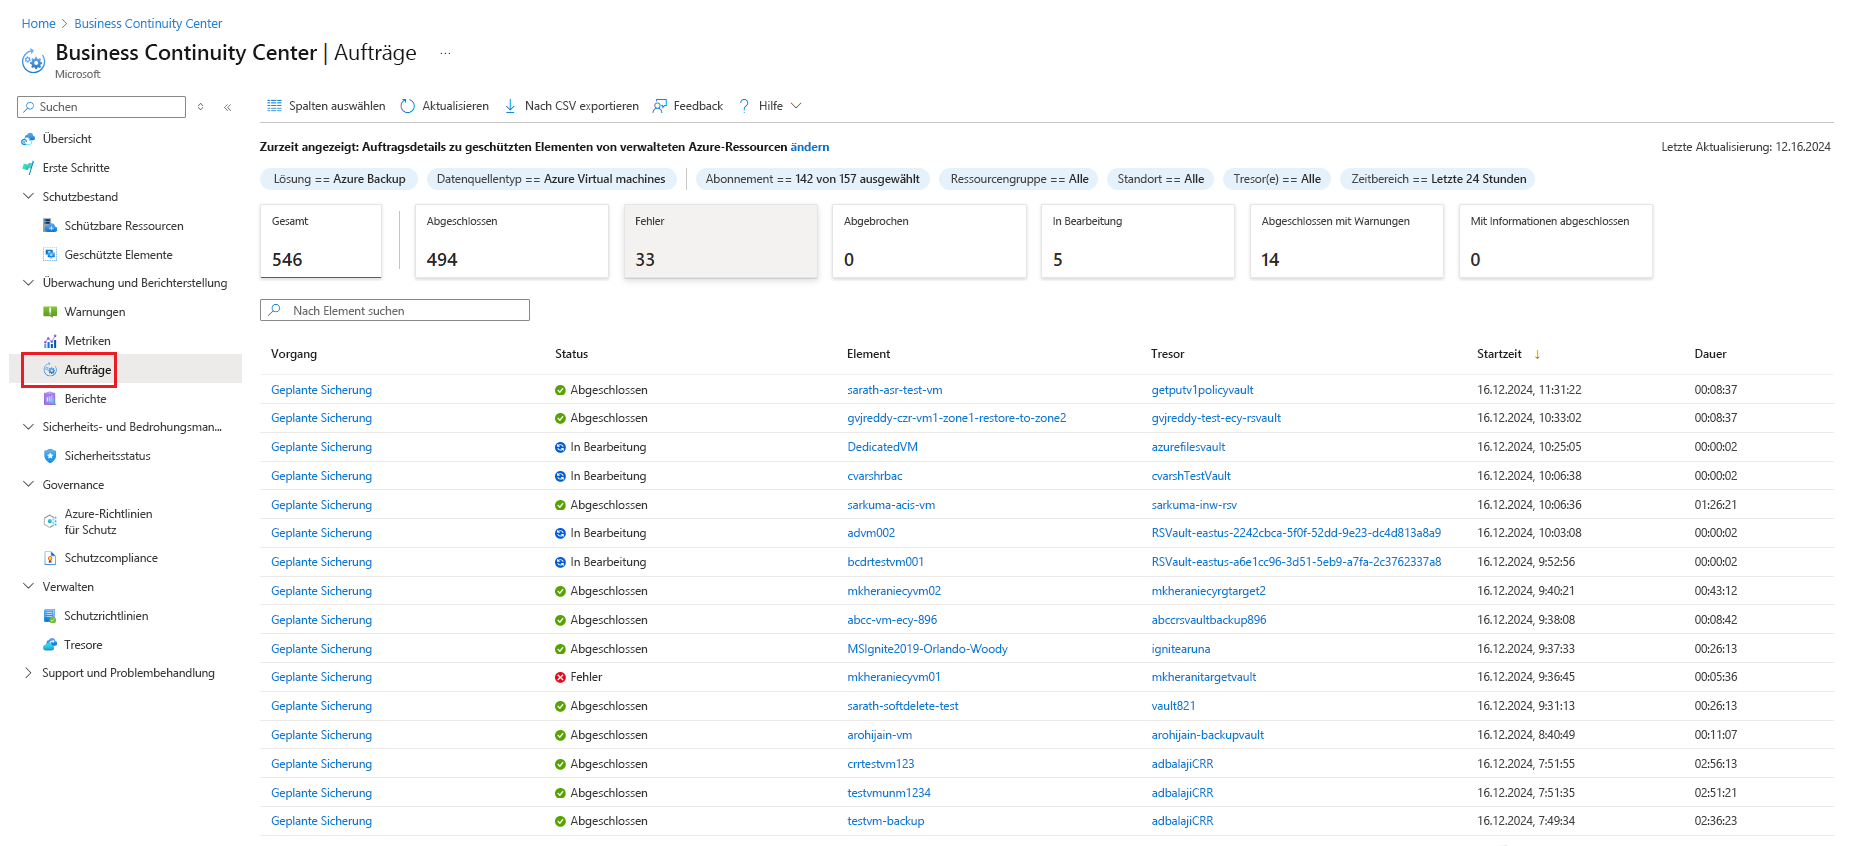Image resolution: width=1863 pixels, height=846 pixels.
Task: Click the Schutzrichtlinien icon
Action: (50, 616)
